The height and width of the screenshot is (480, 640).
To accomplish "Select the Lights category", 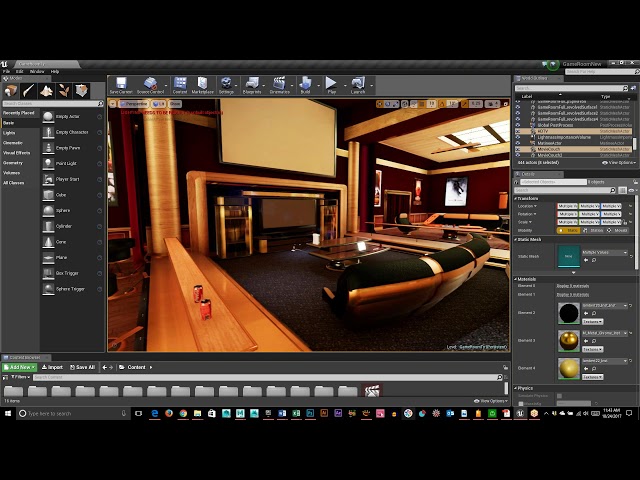I will coord(9,133).
